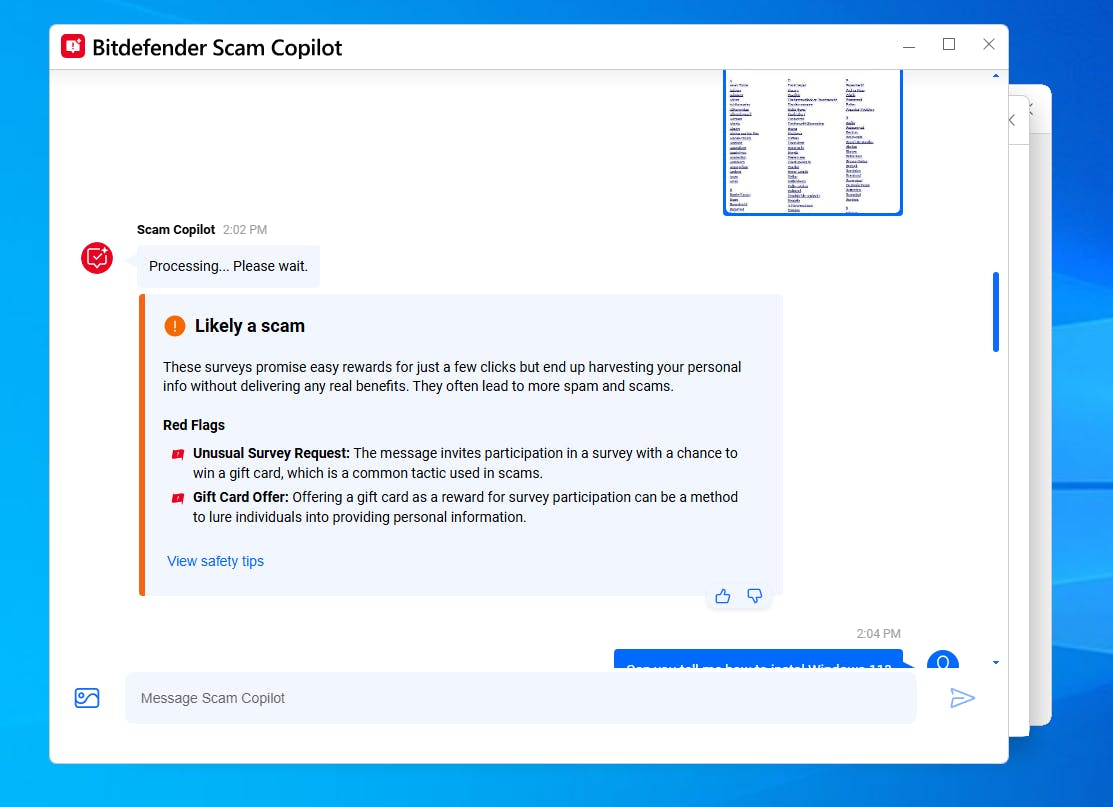
Task: Click the back chevron in the window behind
Action: [x=1012, y=120]
